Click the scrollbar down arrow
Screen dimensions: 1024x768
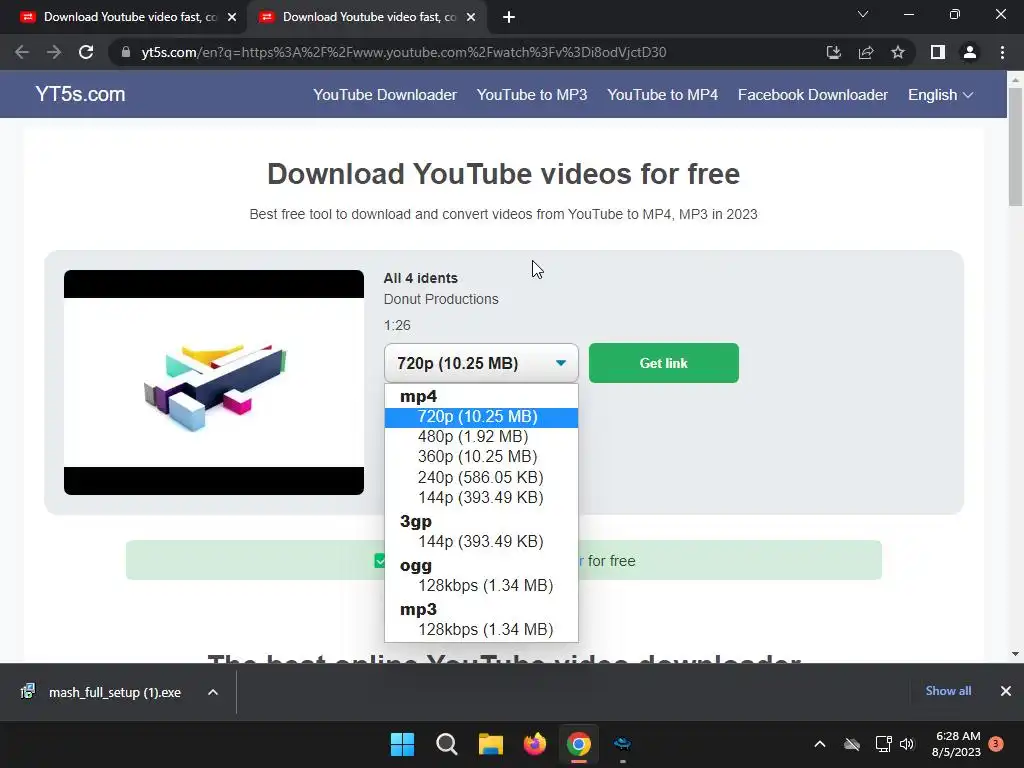(x=1015, y=654)
